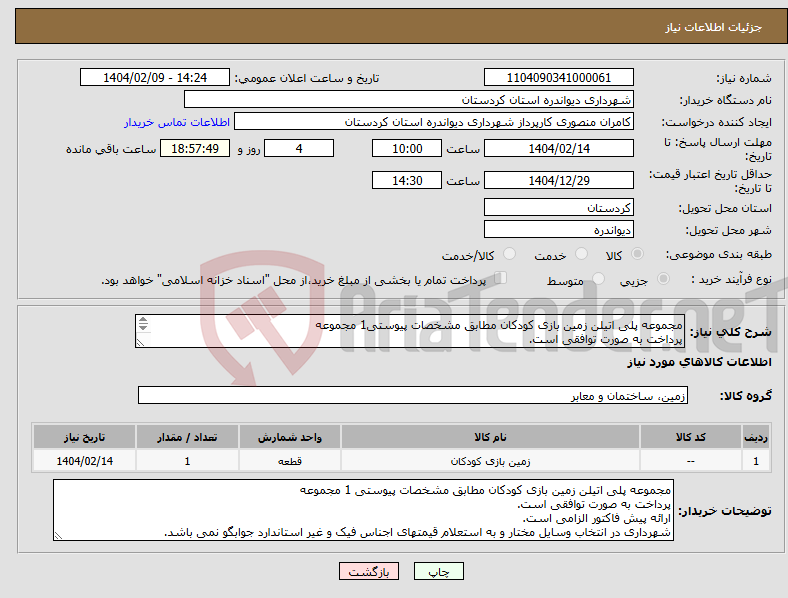Click the need number field 1104090341000061

point(558,77)
